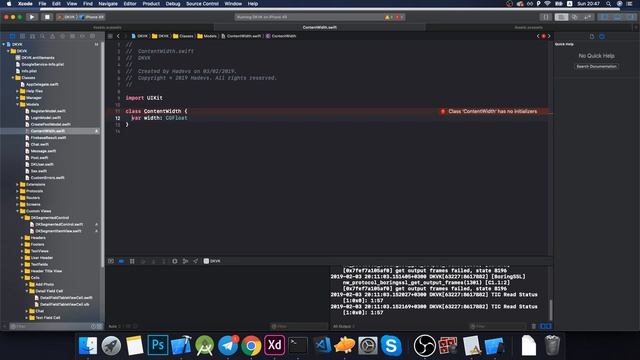Screen dimensions: 640x360
Task: Open the Issue navigator warning-triangle icon
Action: click(x=53, y=36)
